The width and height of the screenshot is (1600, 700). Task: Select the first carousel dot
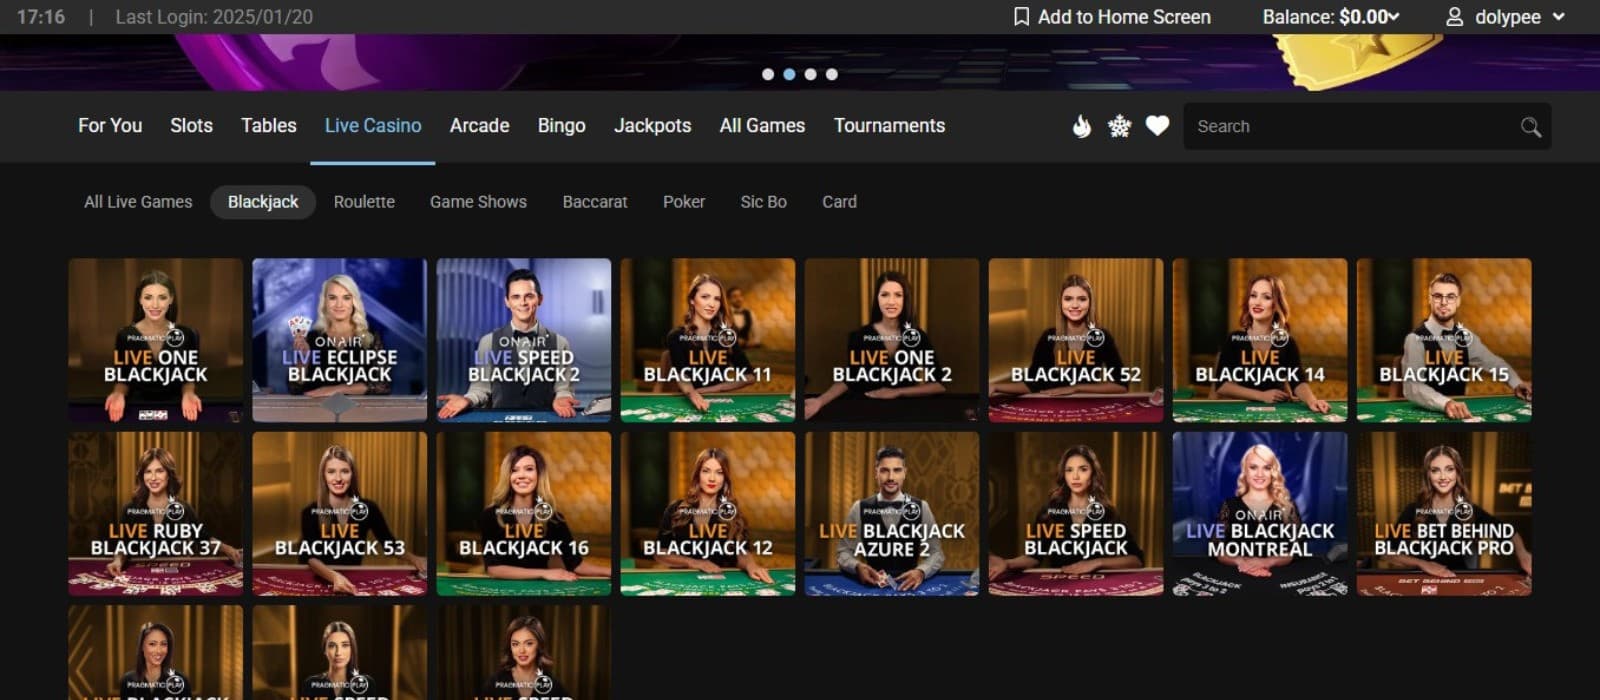(x=768, y=74)
